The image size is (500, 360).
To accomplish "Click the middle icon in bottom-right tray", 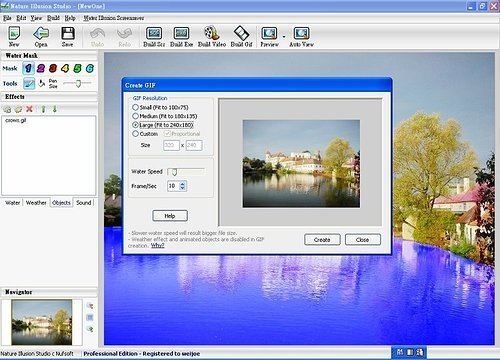I will click(410, 352).
